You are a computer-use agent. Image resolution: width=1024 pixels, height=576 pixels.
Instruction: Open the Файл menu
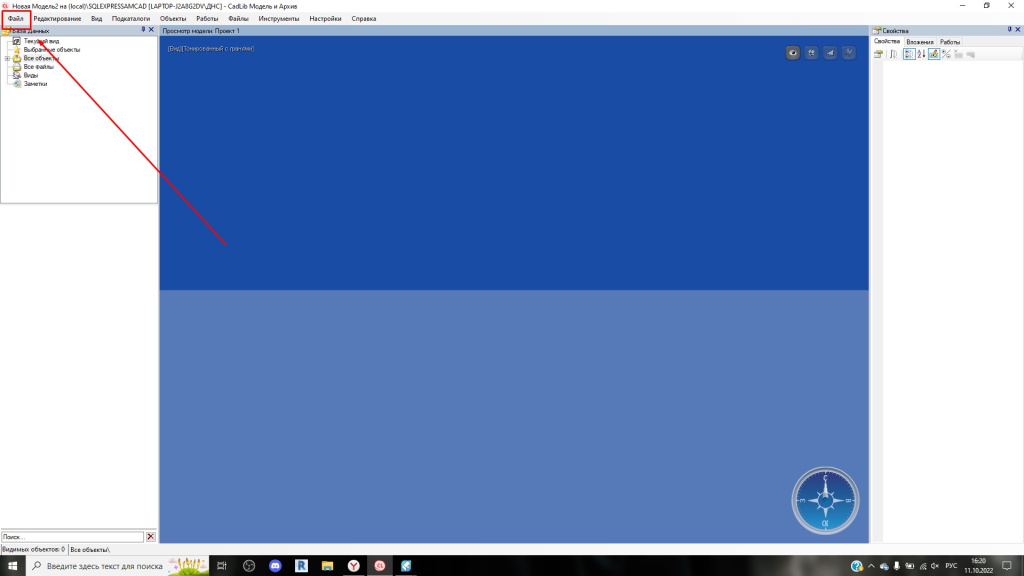(x=16, y=19)
